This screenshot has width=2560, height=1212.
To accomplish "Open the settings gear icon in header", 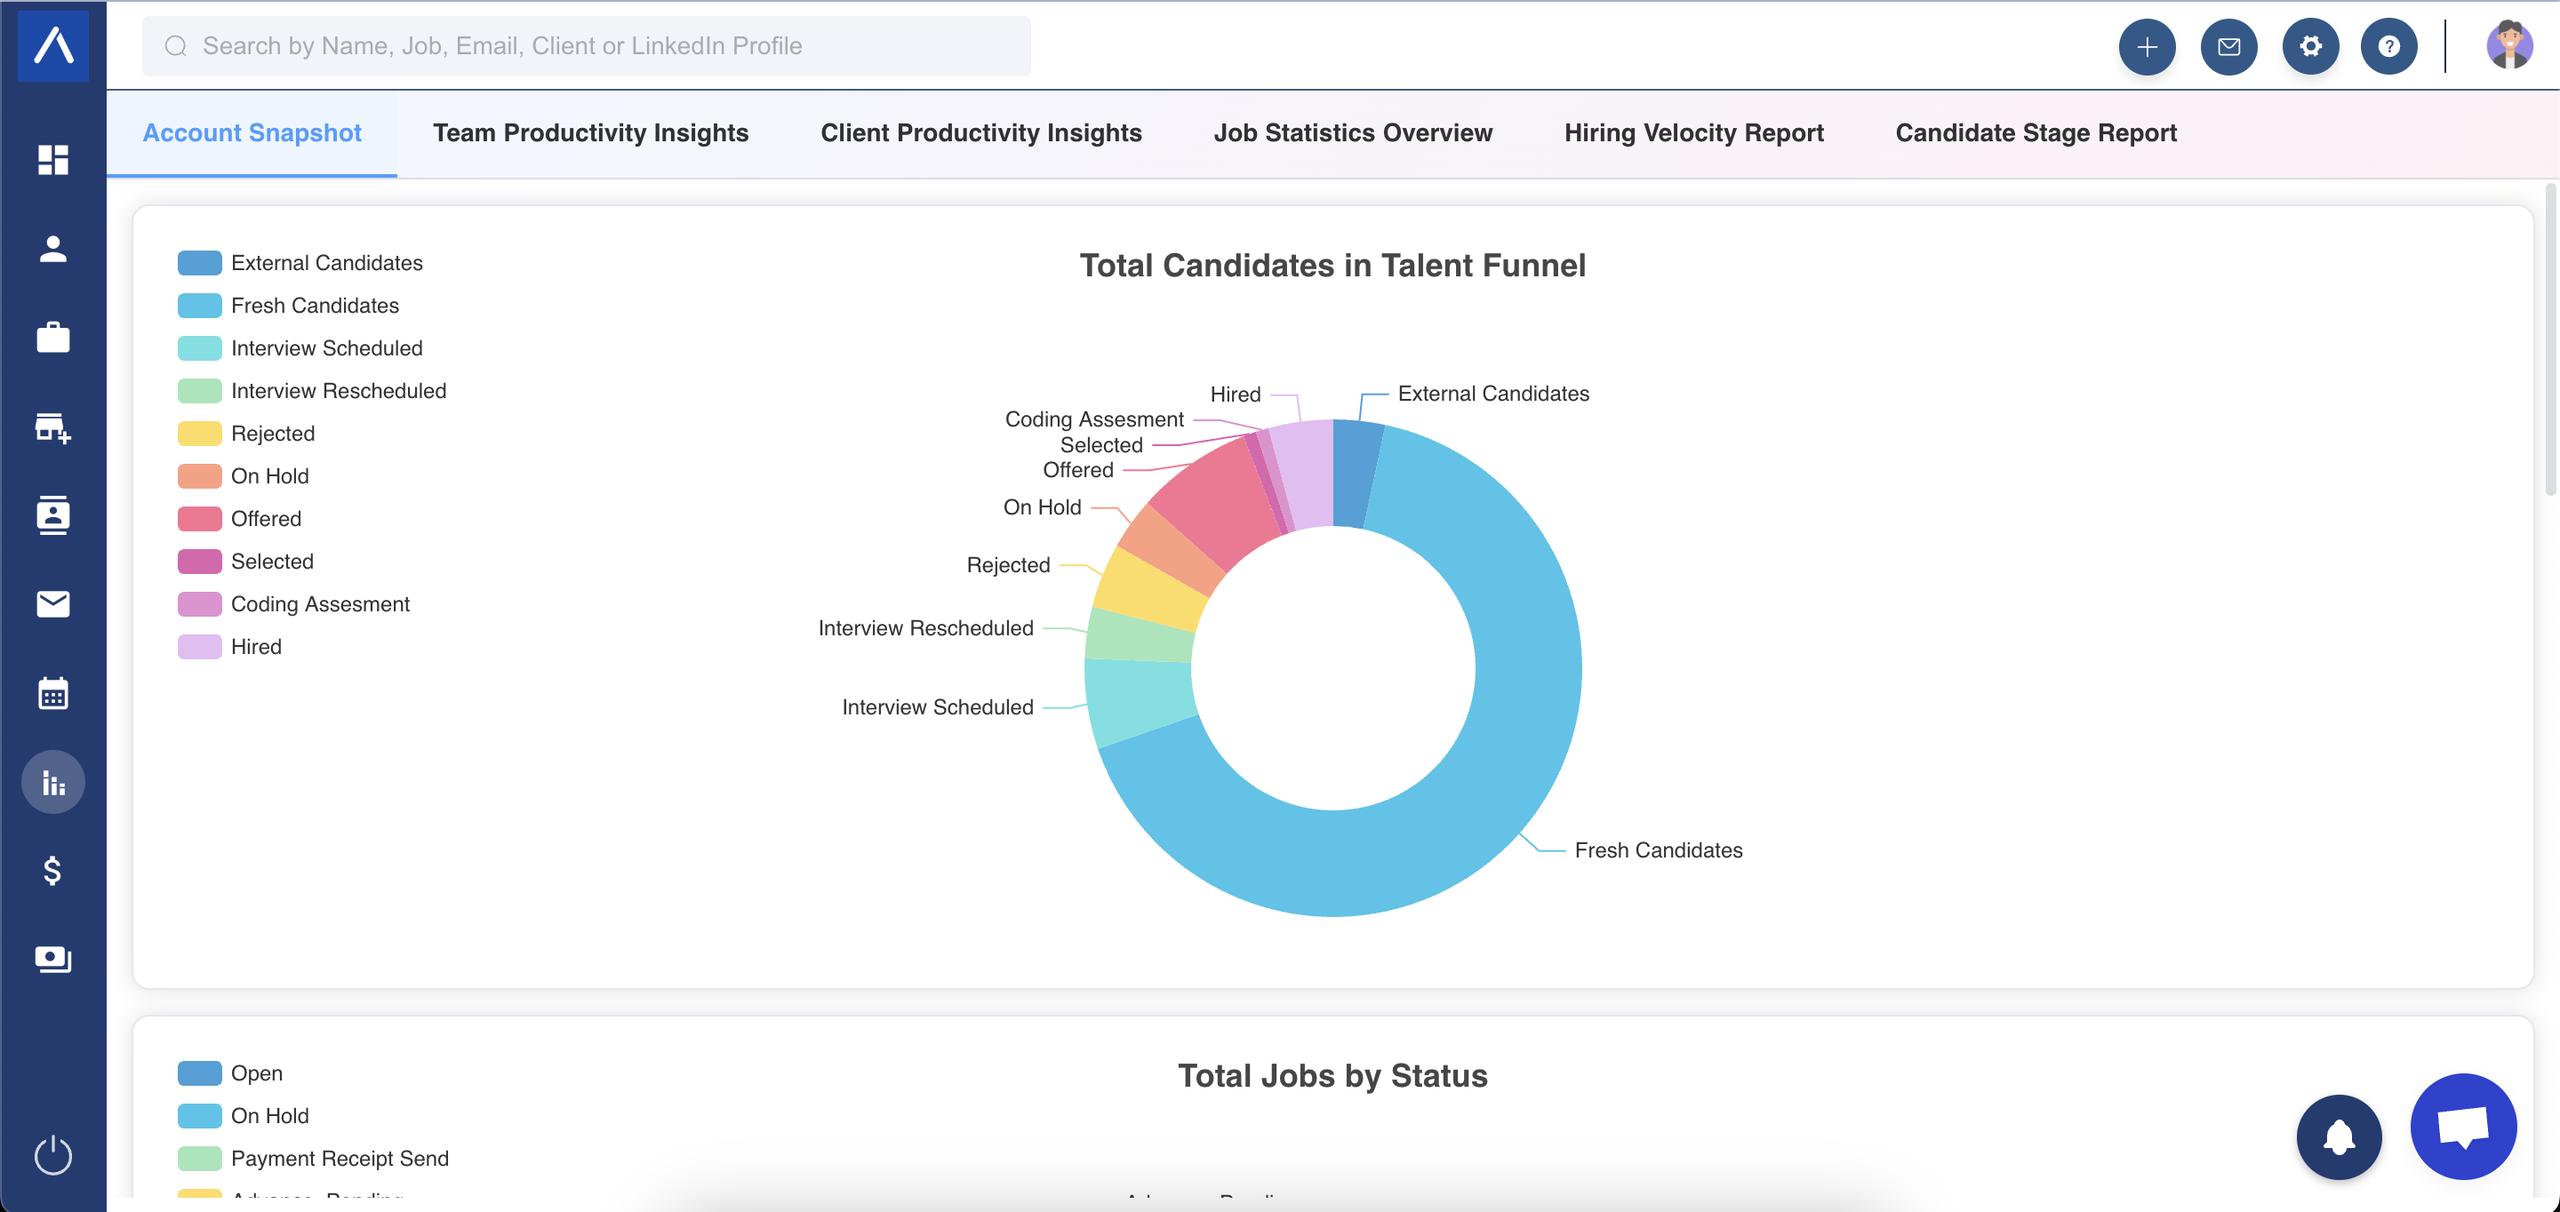I will coord(2310,47).
